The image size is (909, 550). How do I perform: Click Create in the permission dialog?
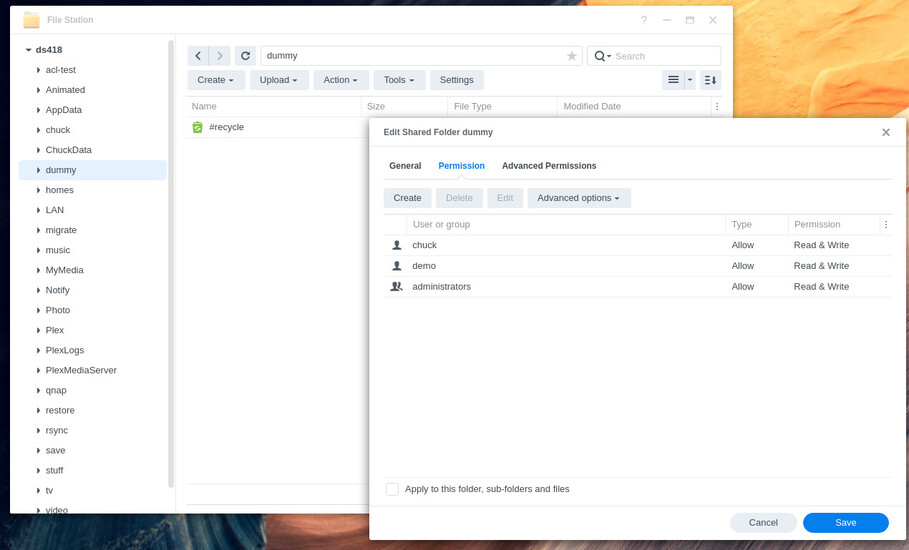(x=408, y=198)
